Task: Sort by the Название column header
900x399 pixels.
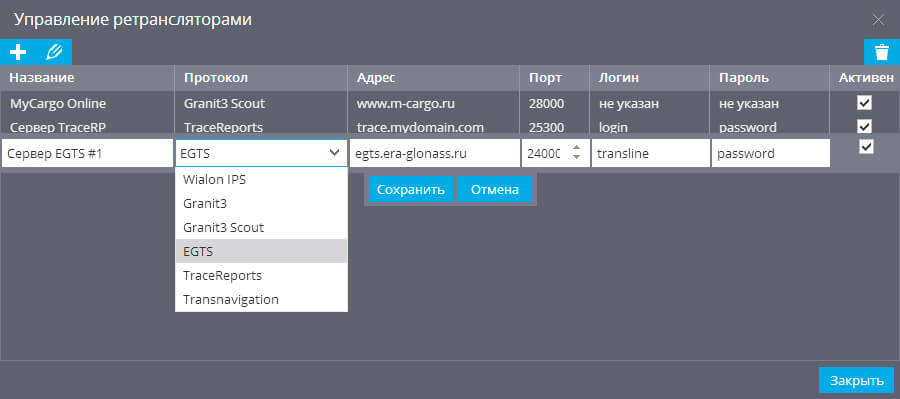Action: click(x=42, y=78)
